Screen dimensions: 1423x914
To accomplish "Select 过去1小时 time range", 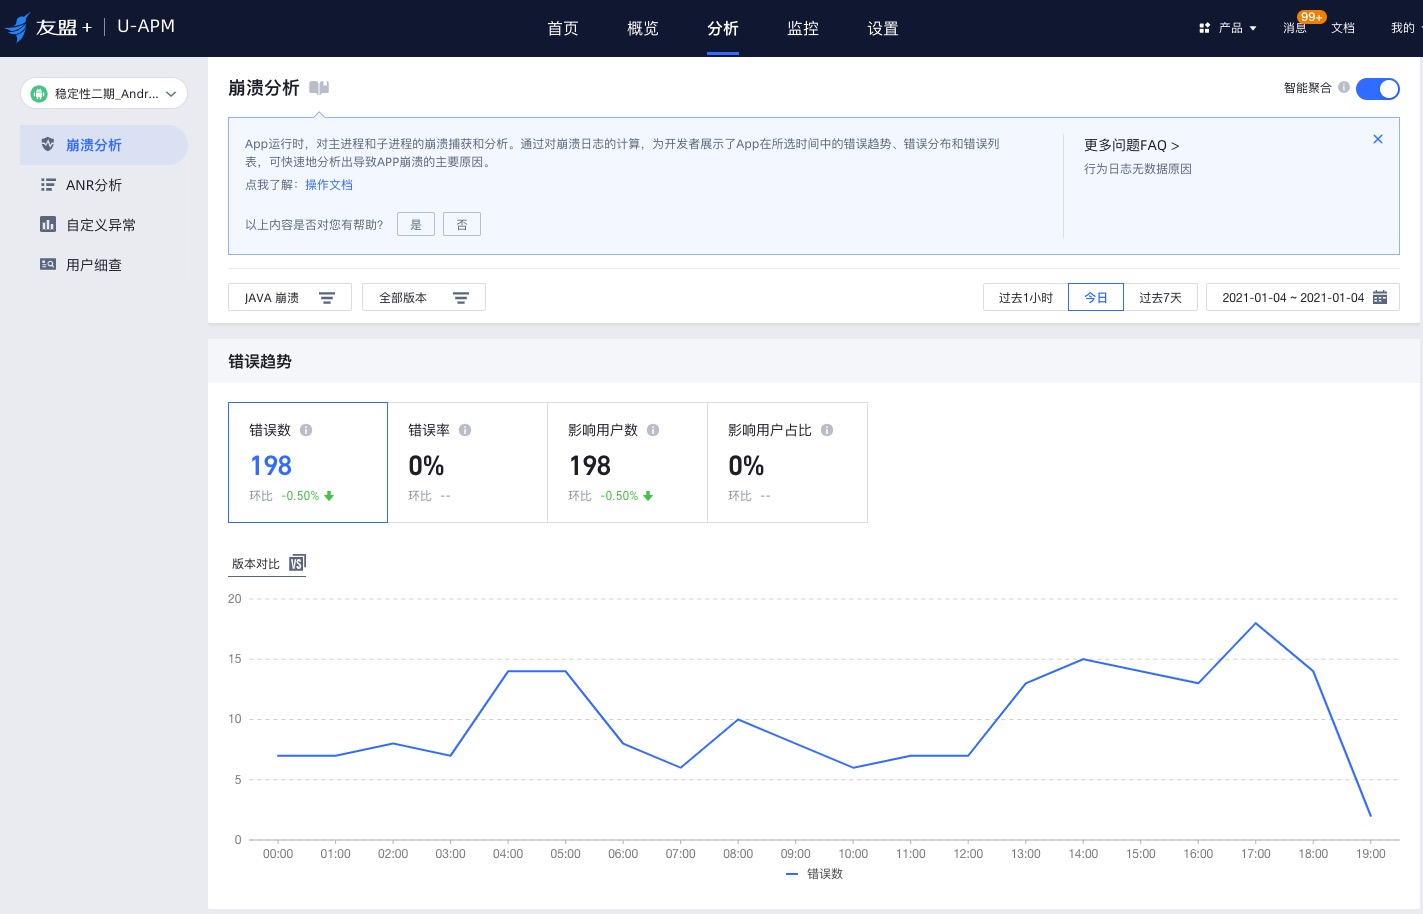I will pos(1026,297).
